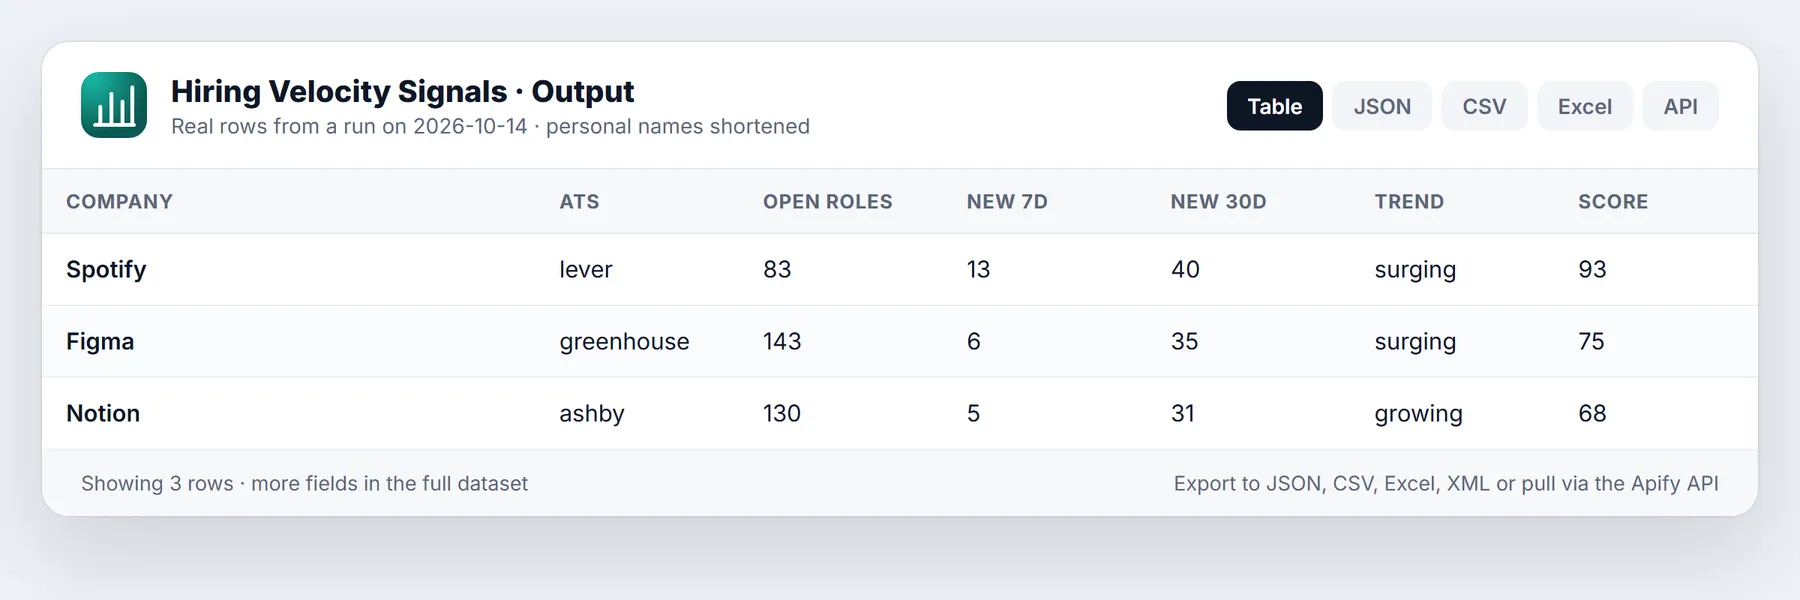Select the Notion company row
1800x600 pixels.
pyautogui.click(x=900, y=414)
